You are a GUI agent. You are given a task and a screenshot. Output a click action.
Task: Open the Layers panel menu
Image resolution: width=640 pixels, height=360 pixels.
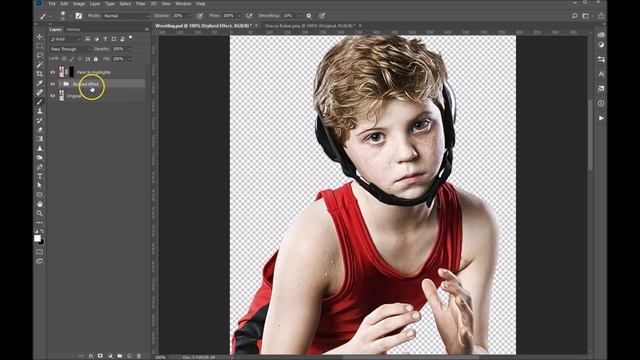click(x=147, y=29)
